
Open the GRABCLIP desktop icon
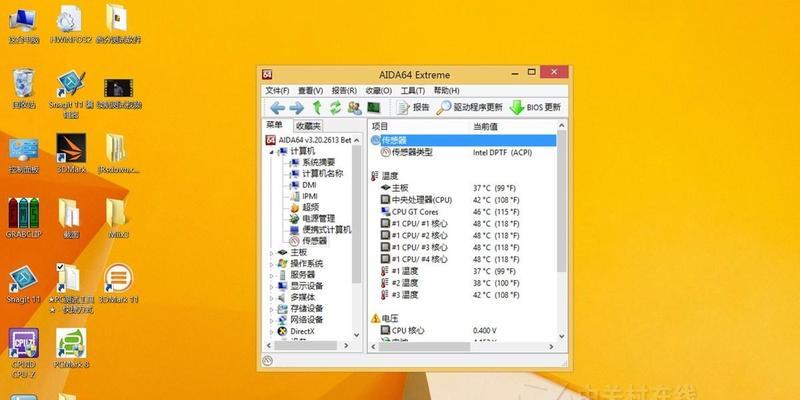tap(23, 218)
